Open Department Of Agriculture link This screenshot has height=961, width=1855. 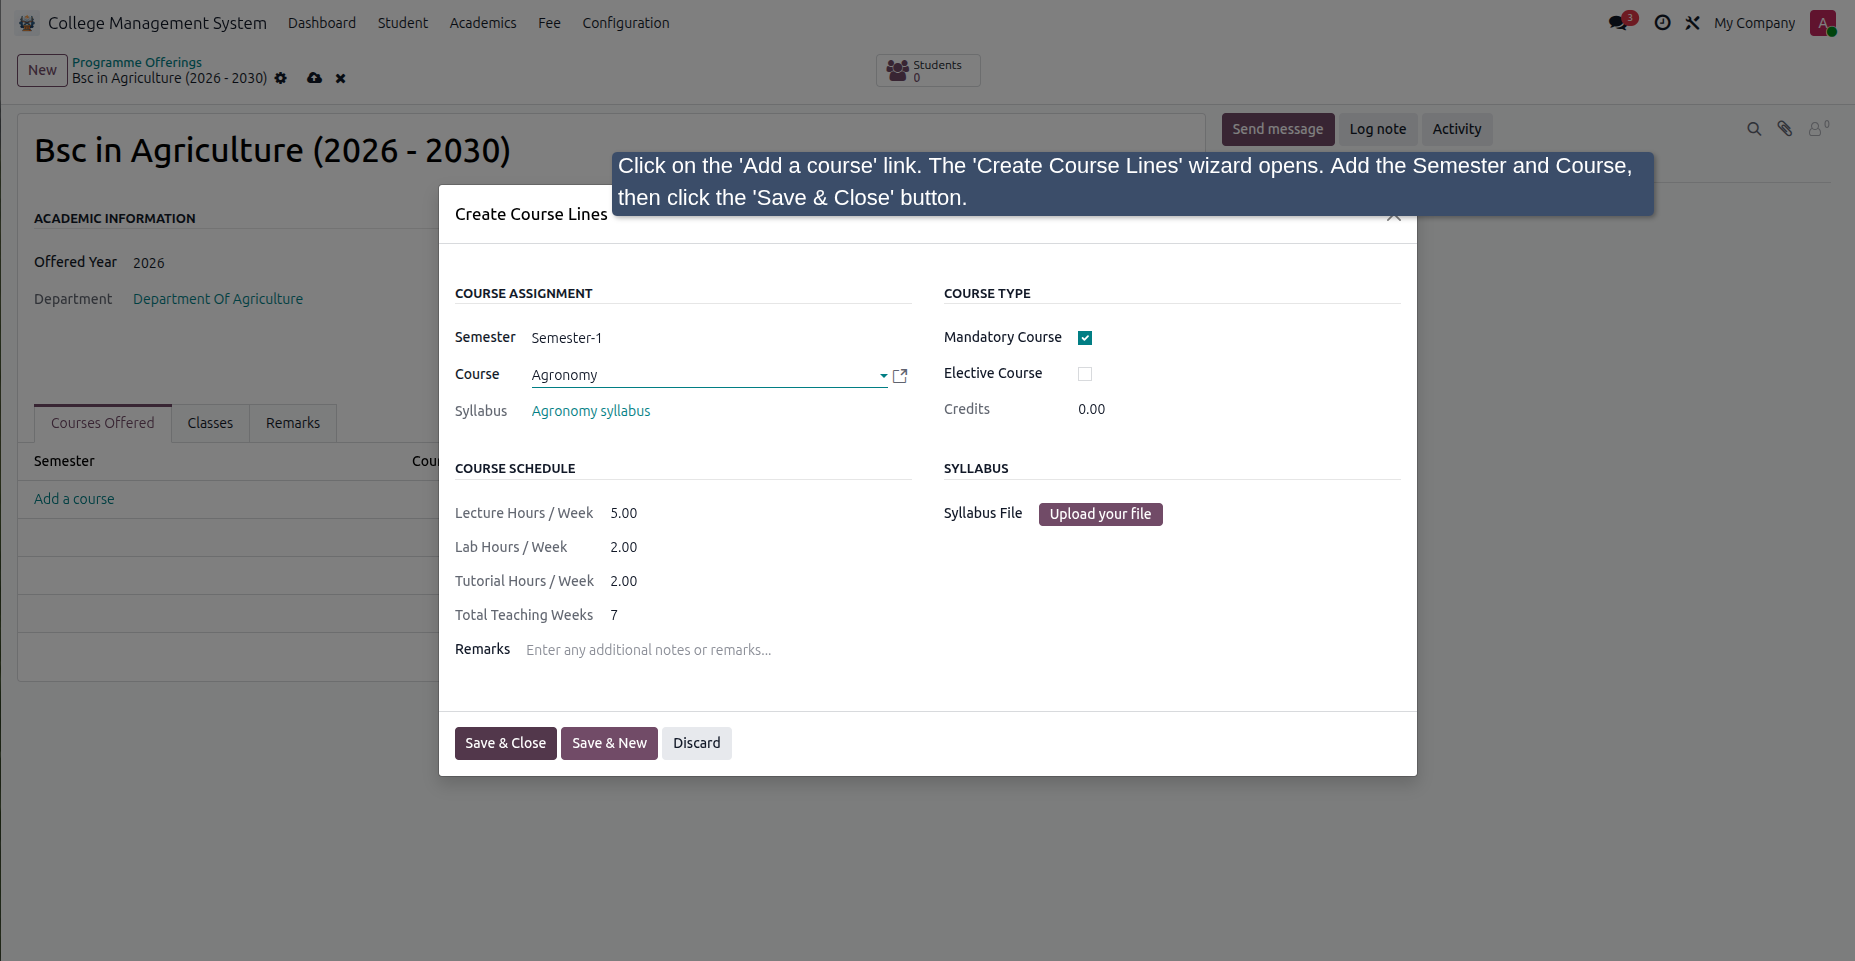[x=218, y=299]
